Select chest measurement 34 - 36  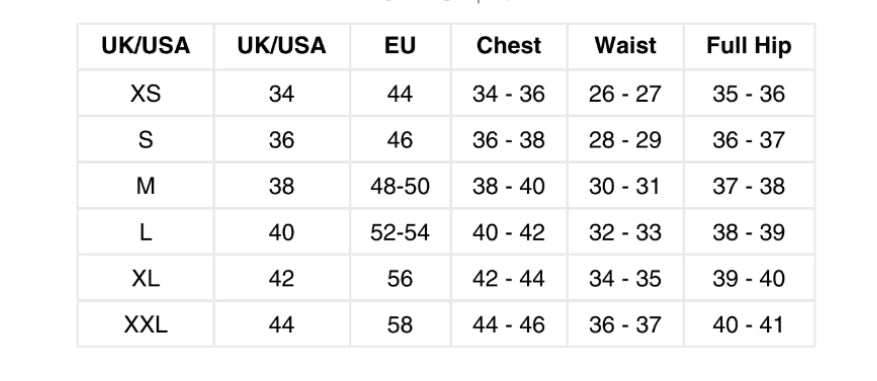coord(508,93)
